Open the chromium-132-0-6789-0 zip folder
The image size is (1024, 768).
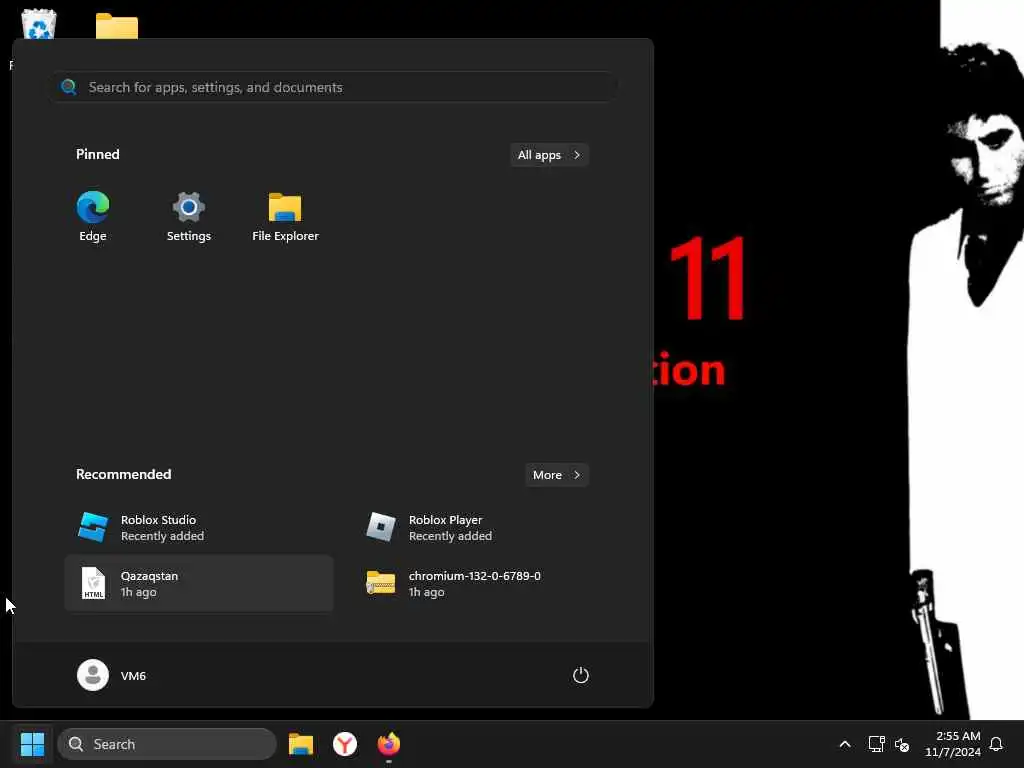[487, 584]
